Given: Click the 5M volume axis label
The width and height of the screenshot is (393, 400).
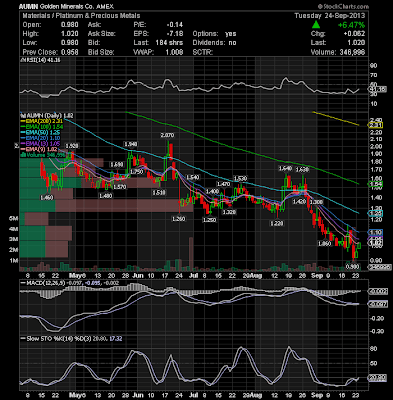Looking at the screenshot, I should (x=14, y=219).
